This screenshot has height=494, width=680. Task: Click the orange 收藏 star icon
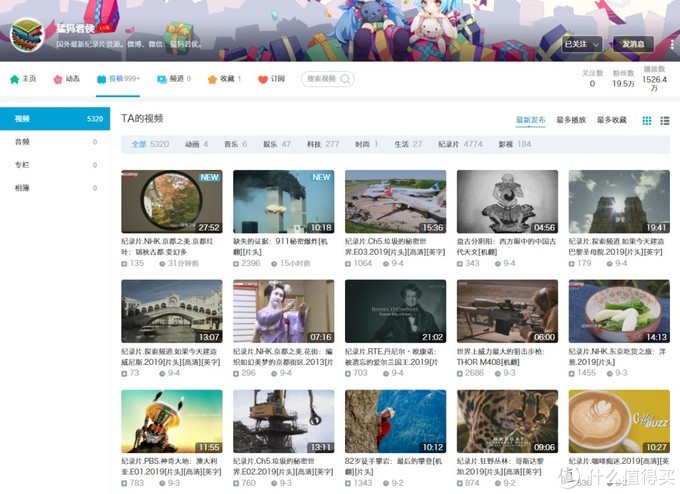pos(212,79)
